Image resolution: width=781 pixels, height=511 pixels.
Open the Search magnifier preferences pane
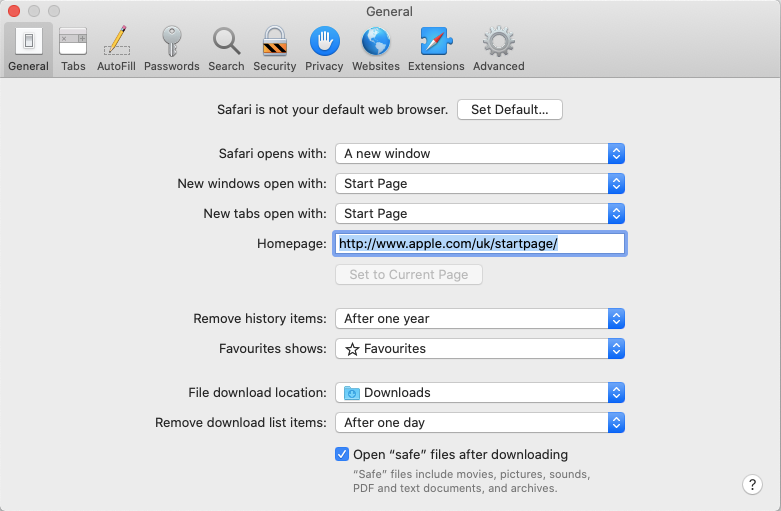tap(227, 49)
